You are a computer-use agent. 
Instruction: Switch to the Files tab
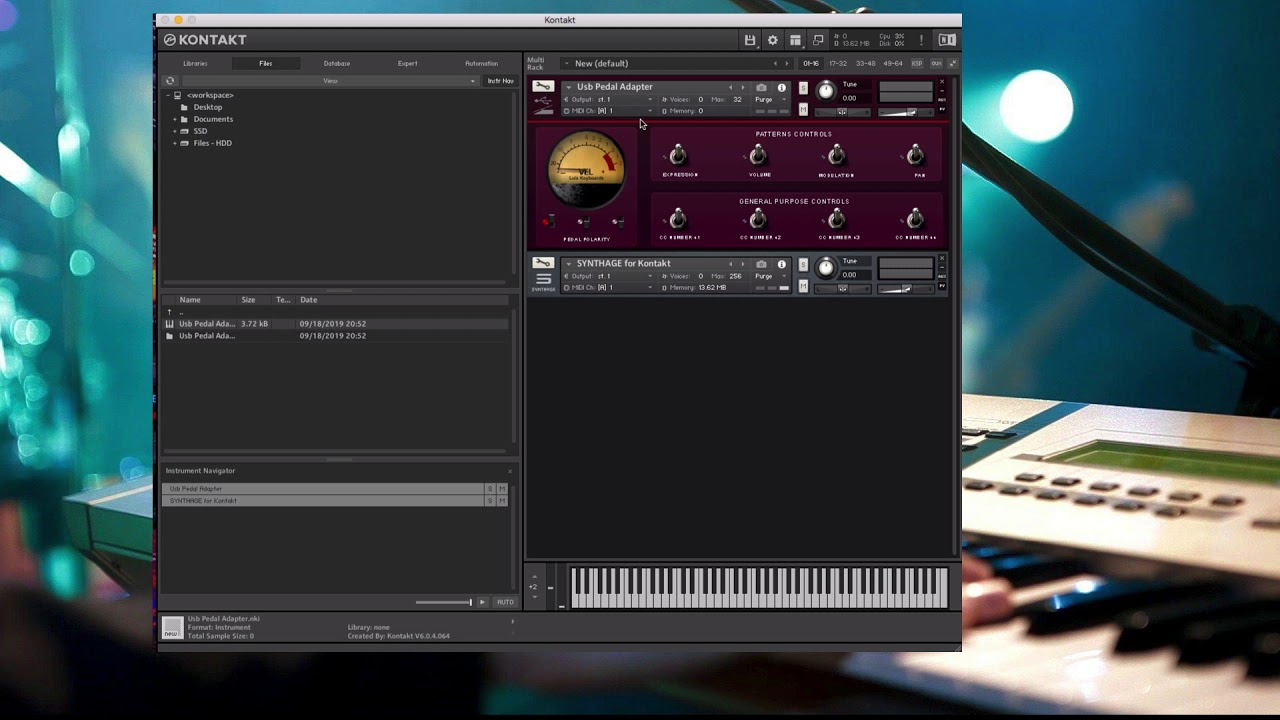(265, 63)
